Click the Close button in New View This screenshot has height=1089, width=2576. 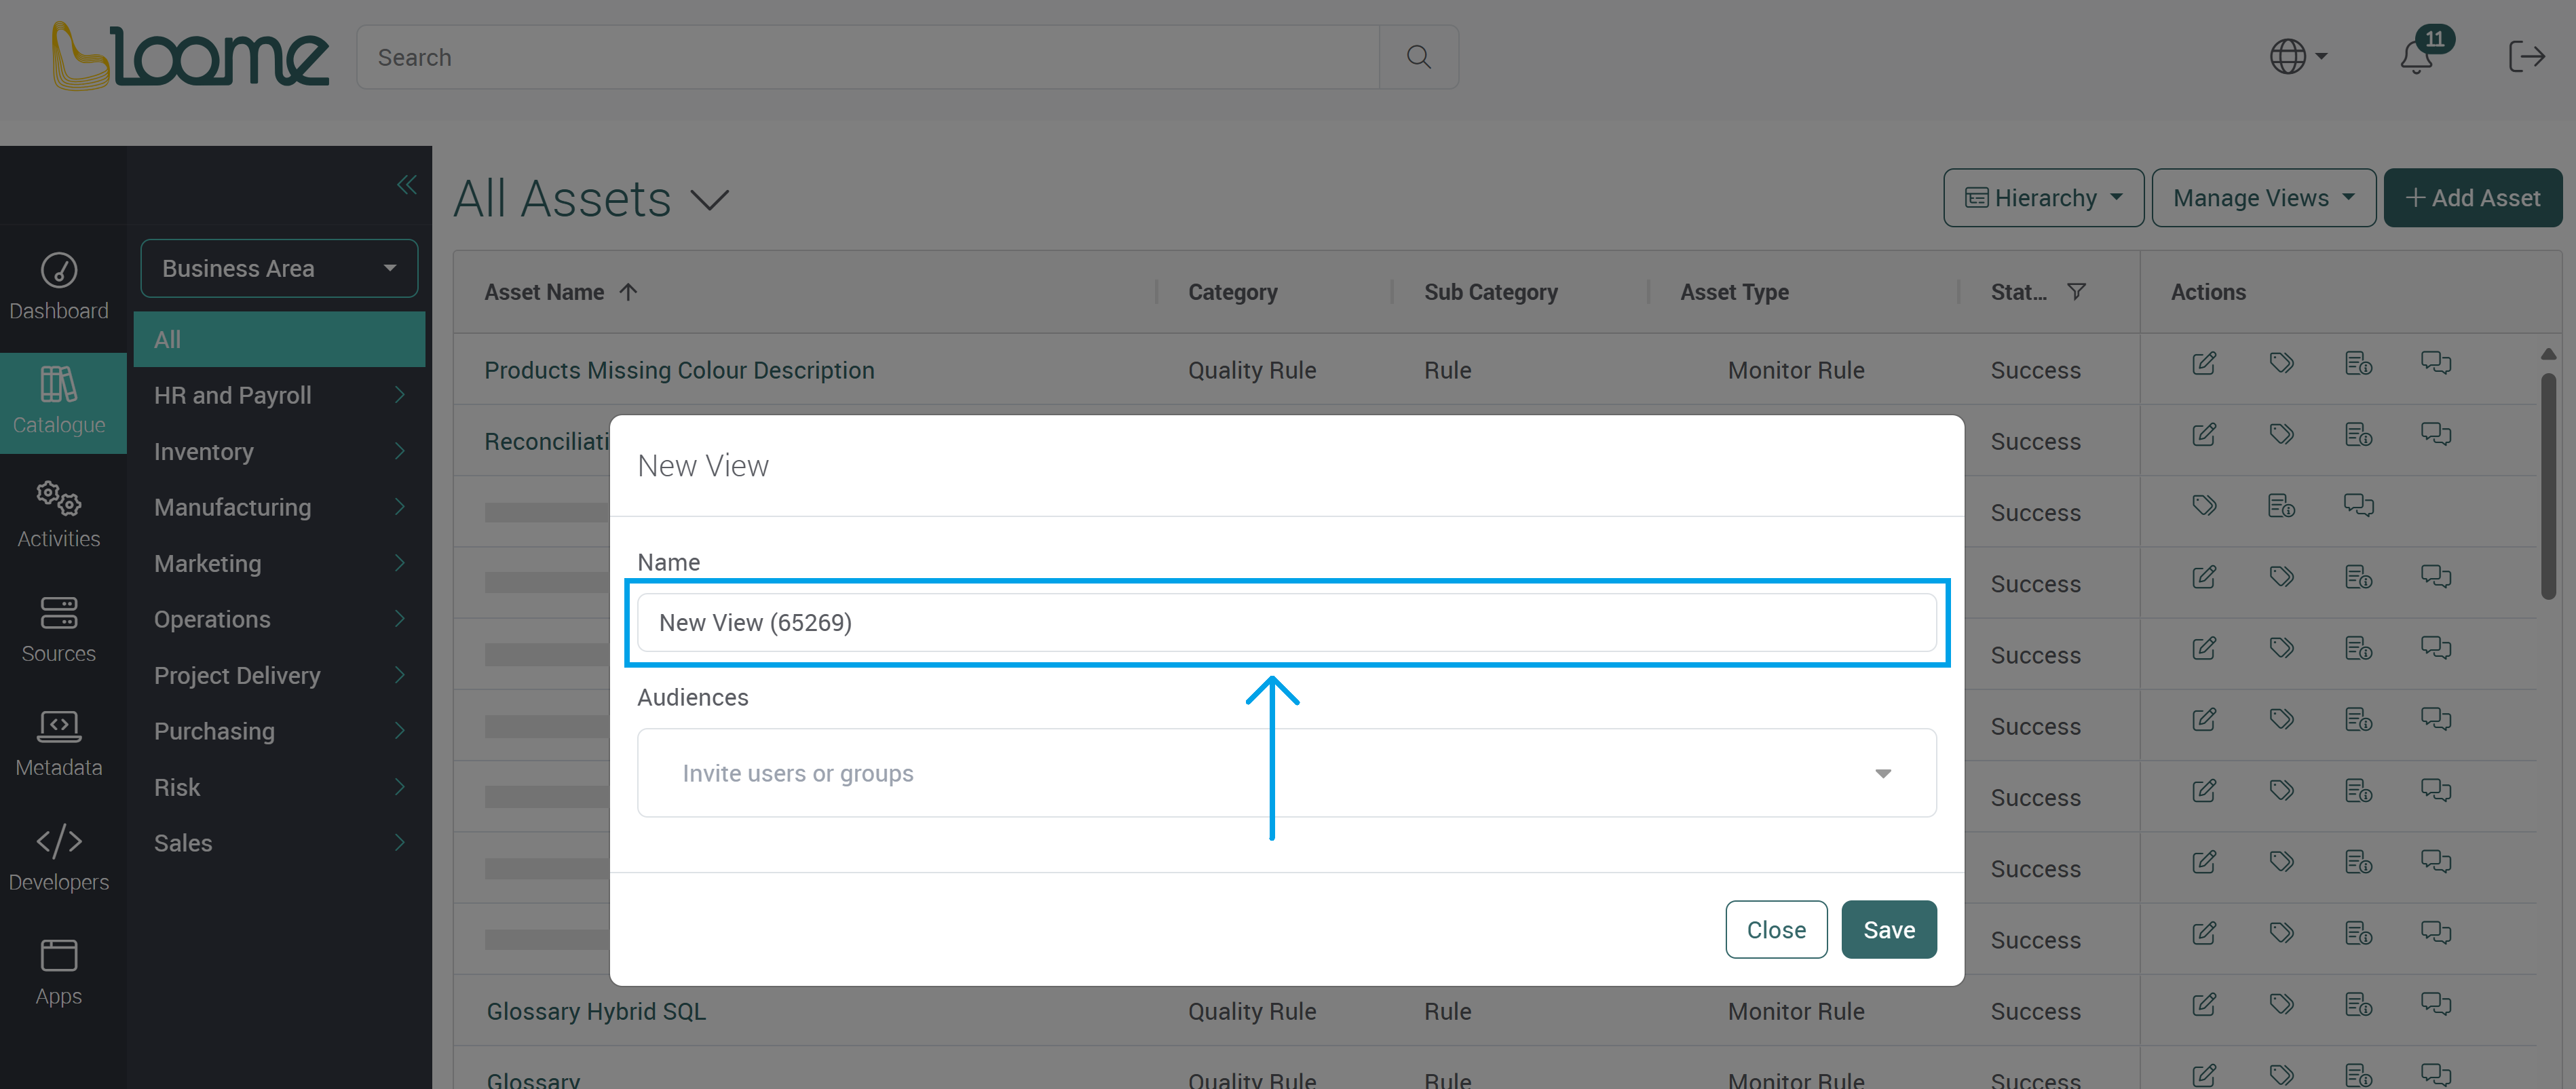[1776, 930]
